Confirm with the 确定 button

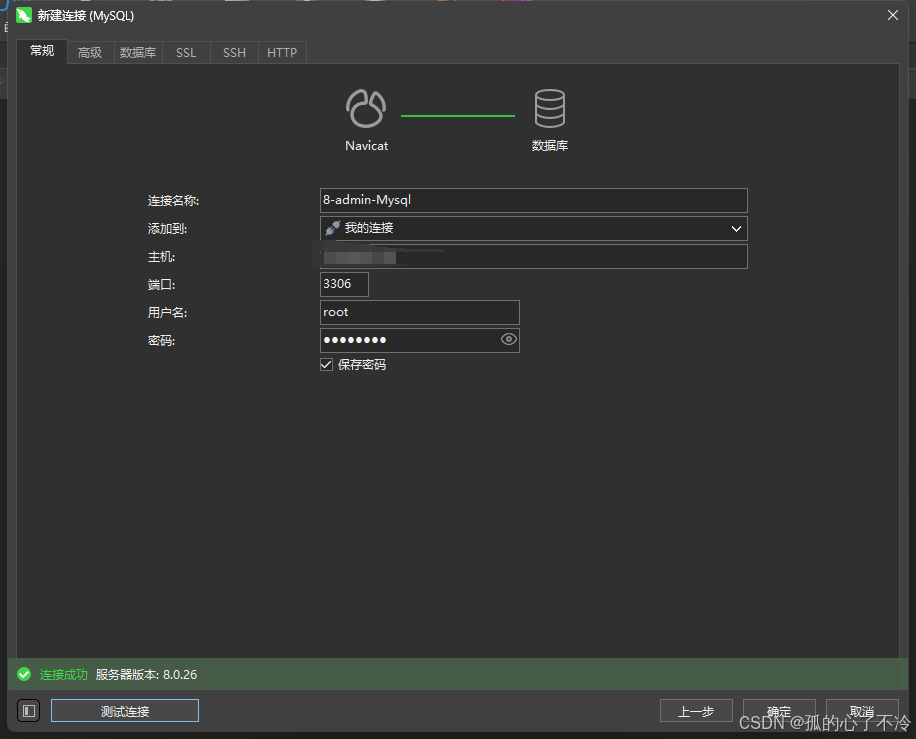(x=779, y=711)
